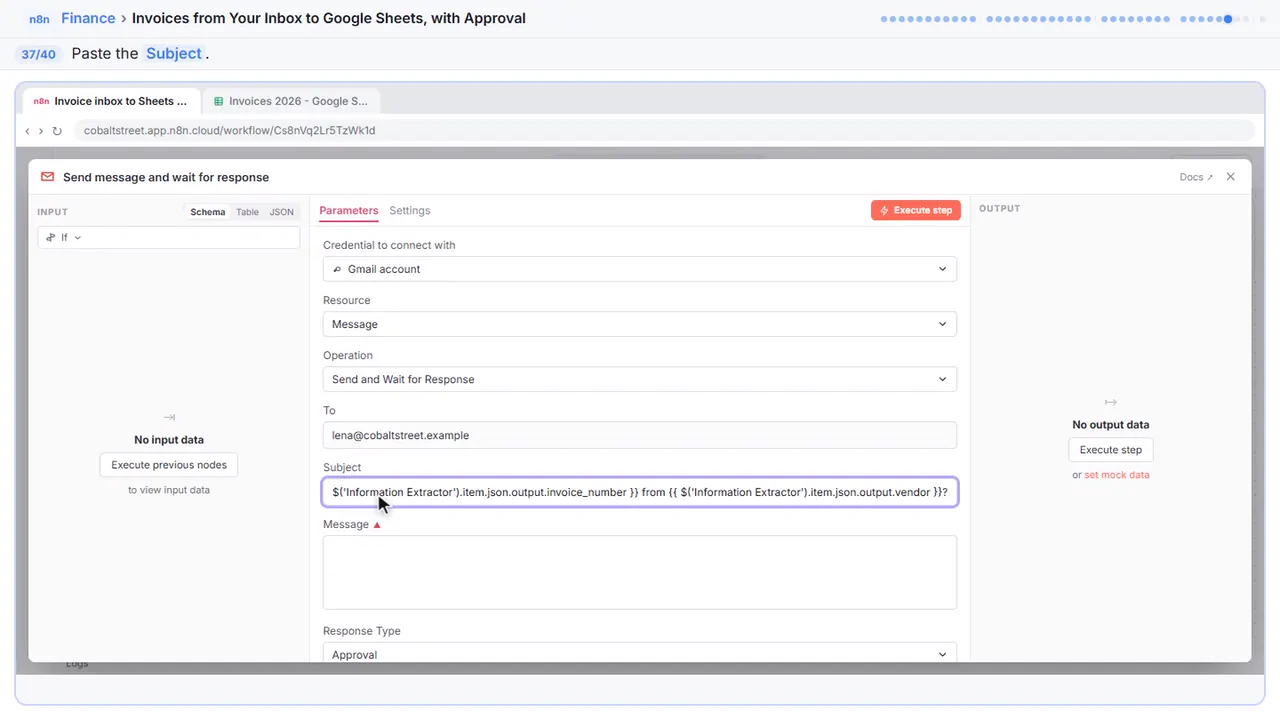Click the highlighted current-step progress dot
This screenshot has width=1280, height=720.
(x=1228, y=19)
